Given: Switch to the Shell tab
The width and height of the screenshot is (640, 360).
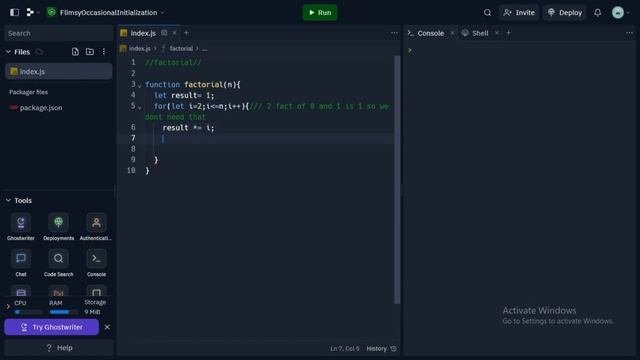Looking at the screenshot, I should tap(480, 33).
